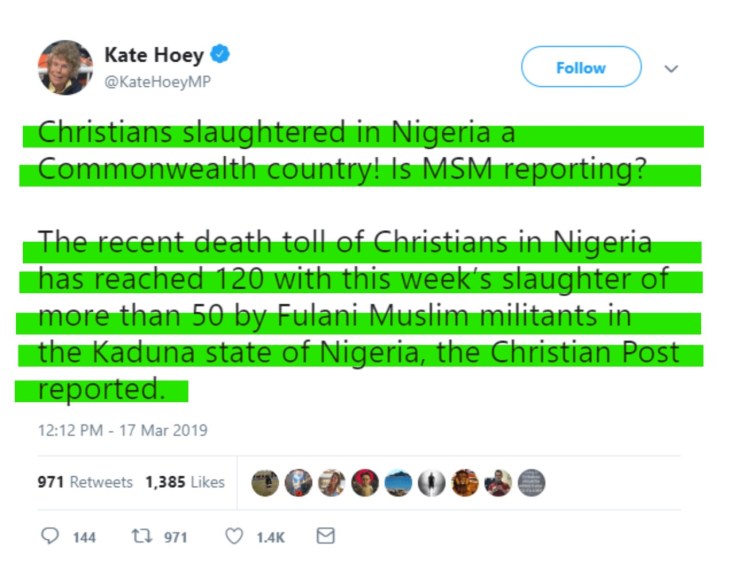This screenshot has height=562, width=736.
Task: Open the Kate Hoey display name link
Action: (154, 54)
